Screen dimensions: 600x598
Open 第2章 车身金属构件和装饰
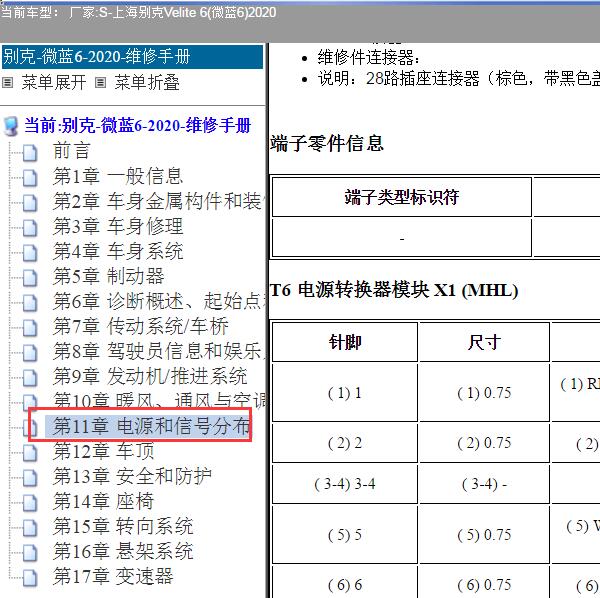(x=158, y=201)
